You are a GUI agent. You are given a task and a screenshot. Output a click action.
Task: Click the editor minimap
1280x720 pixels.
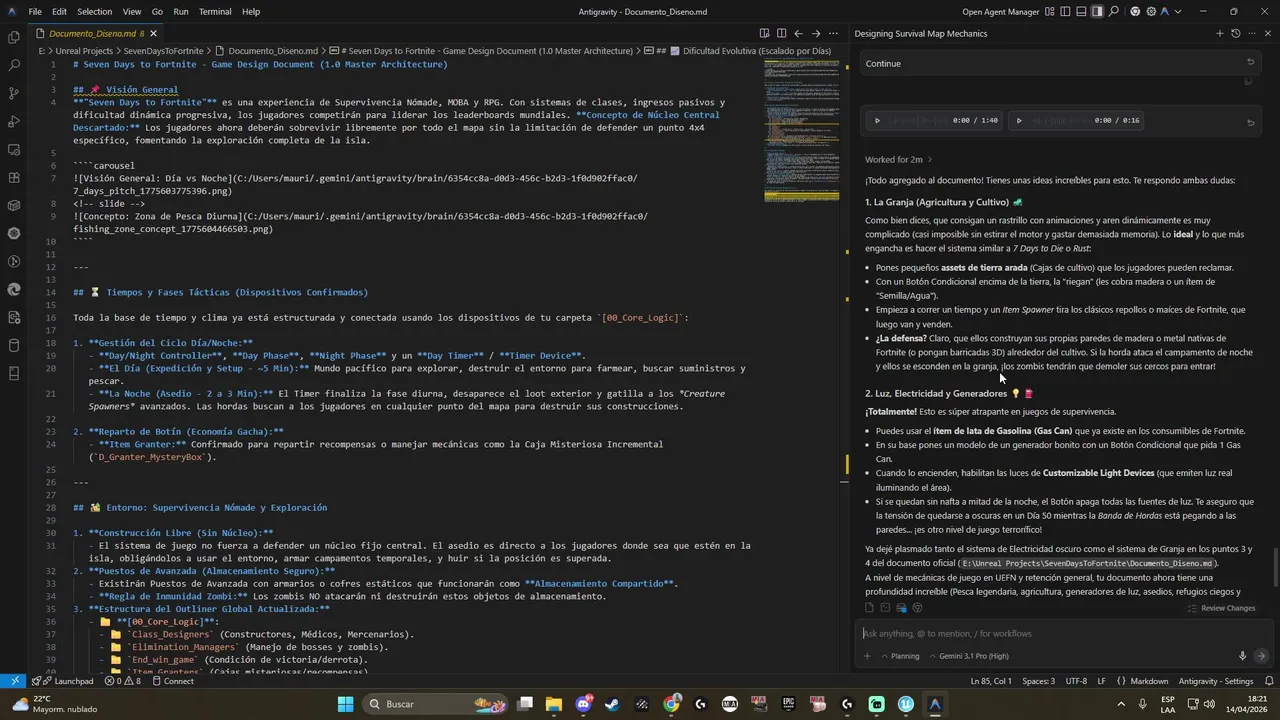point(802,130)
